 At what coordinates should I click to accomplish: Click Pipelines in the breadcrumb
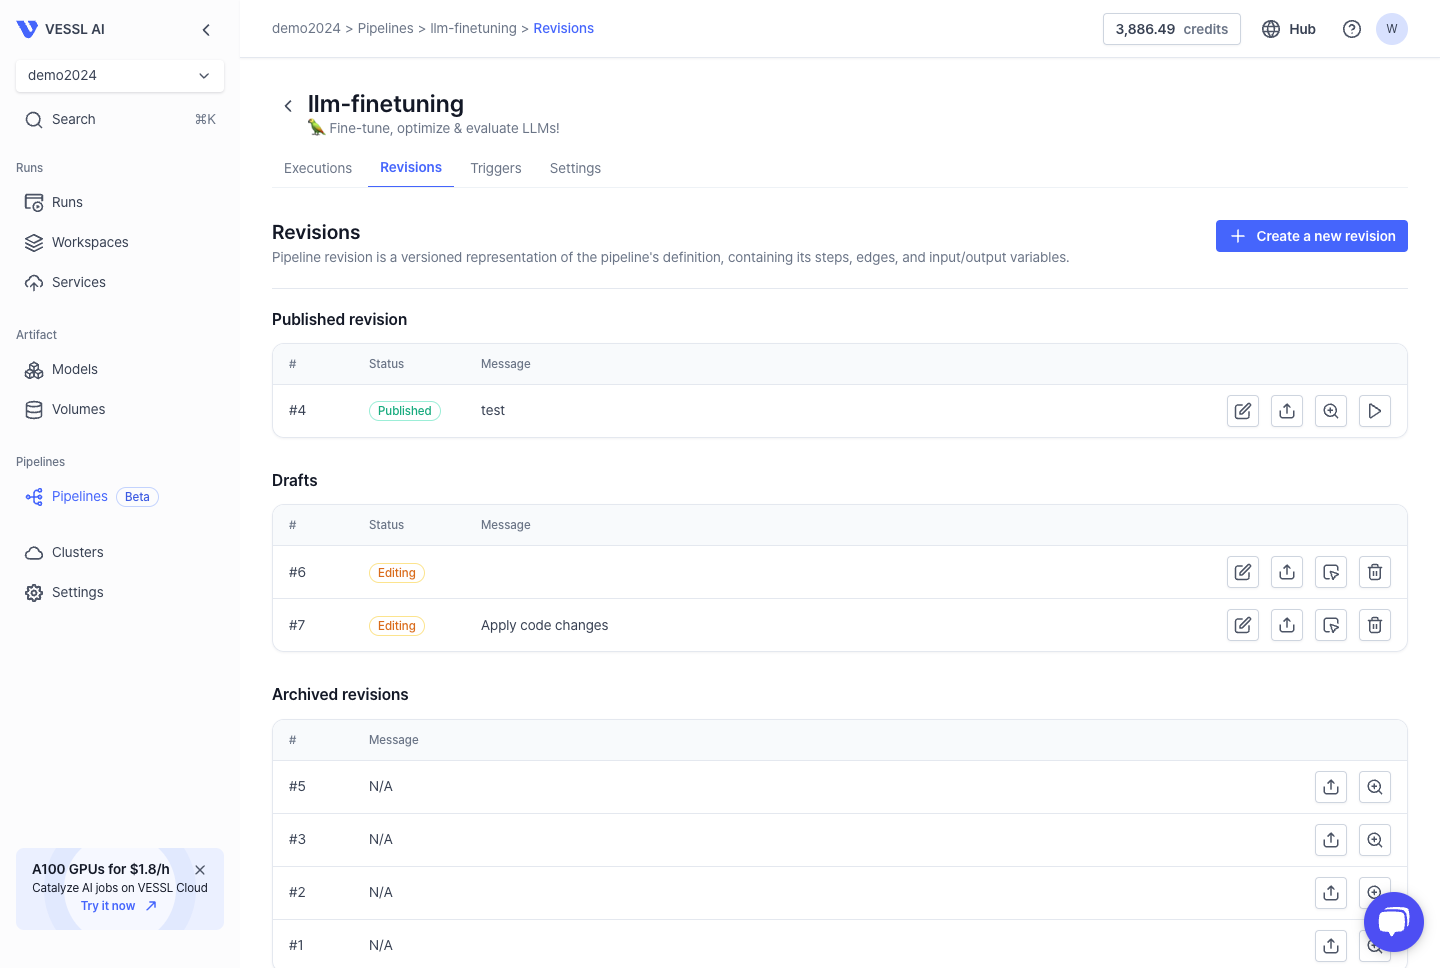pos(386,28)
